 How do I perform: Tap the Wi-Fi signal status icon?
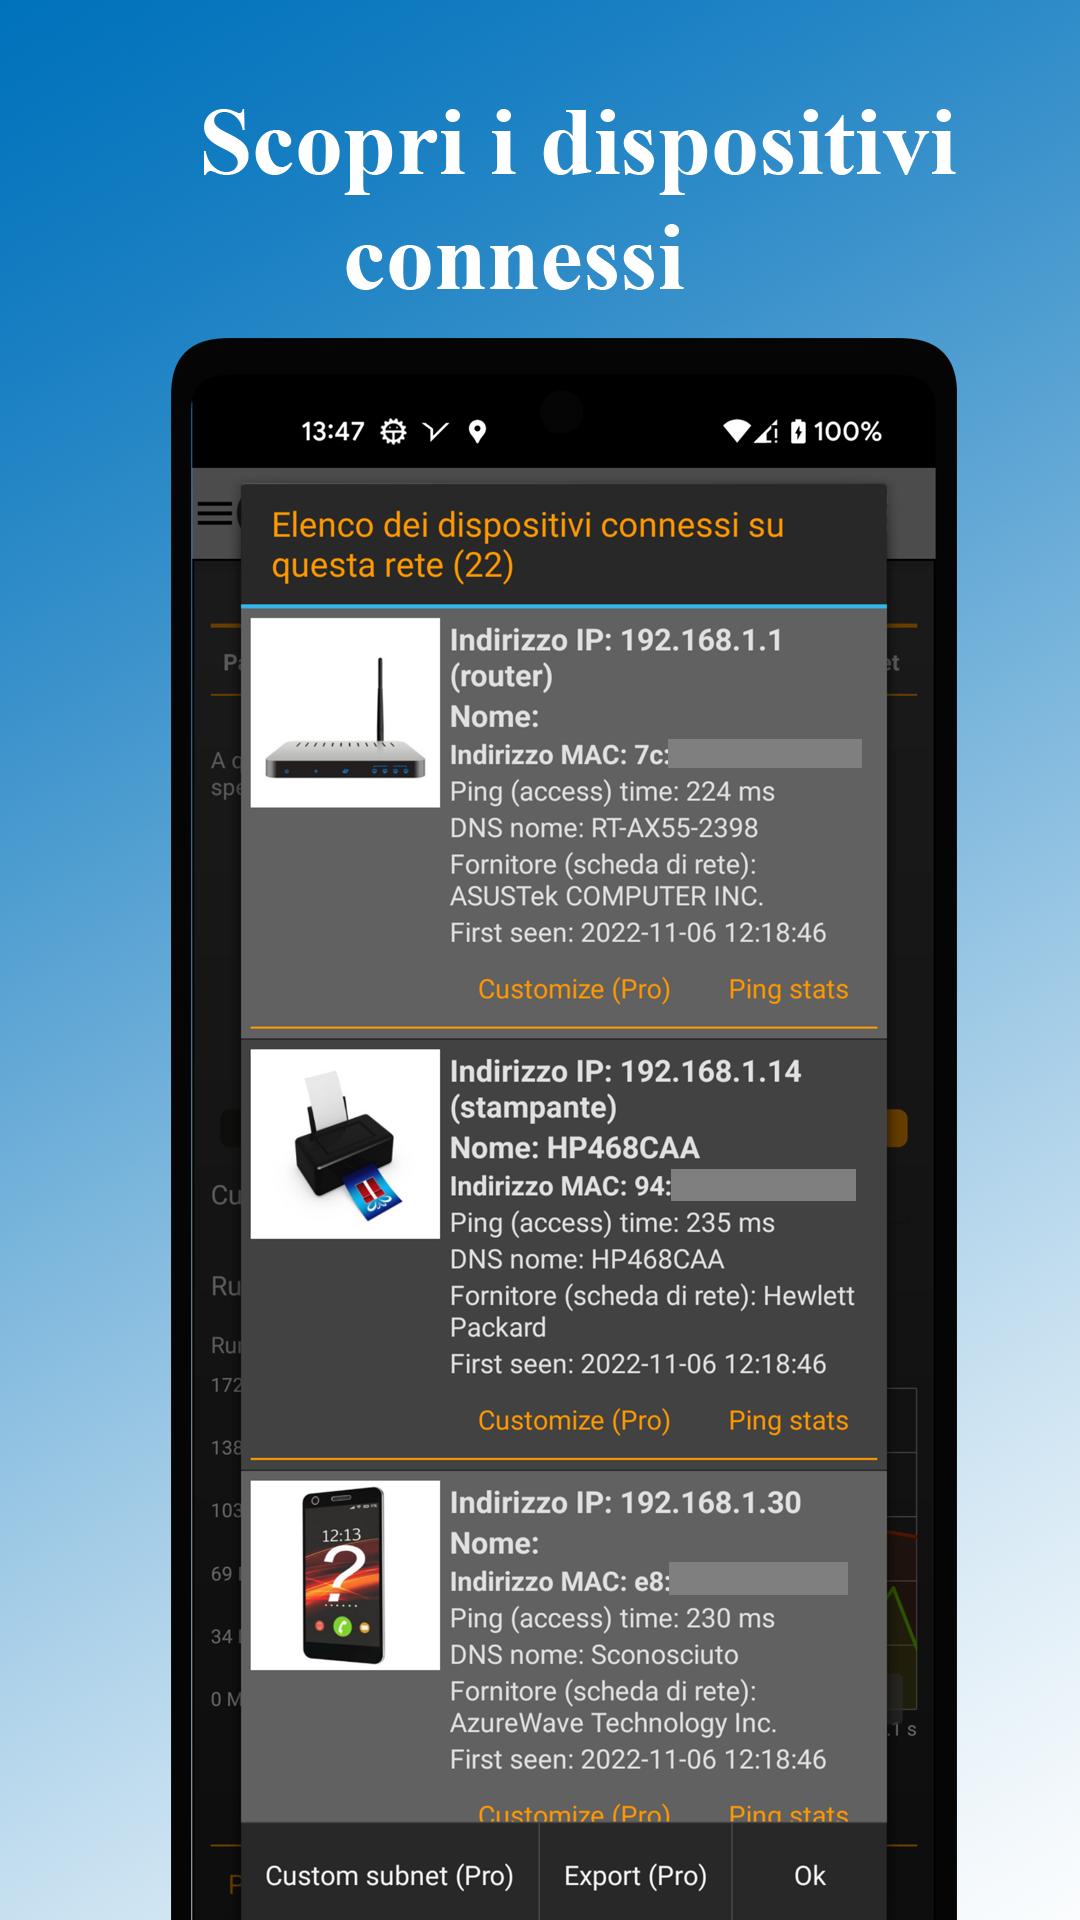(x=737, y=431)
